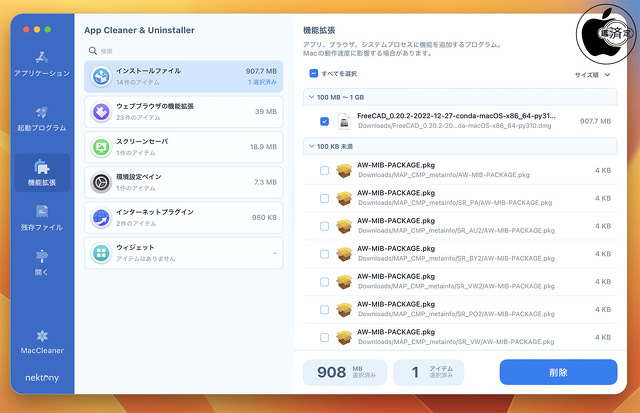Select the インターネットプラグイン category row
The width and height of the screenshot is (640, 413).
(x=184, y=218)
